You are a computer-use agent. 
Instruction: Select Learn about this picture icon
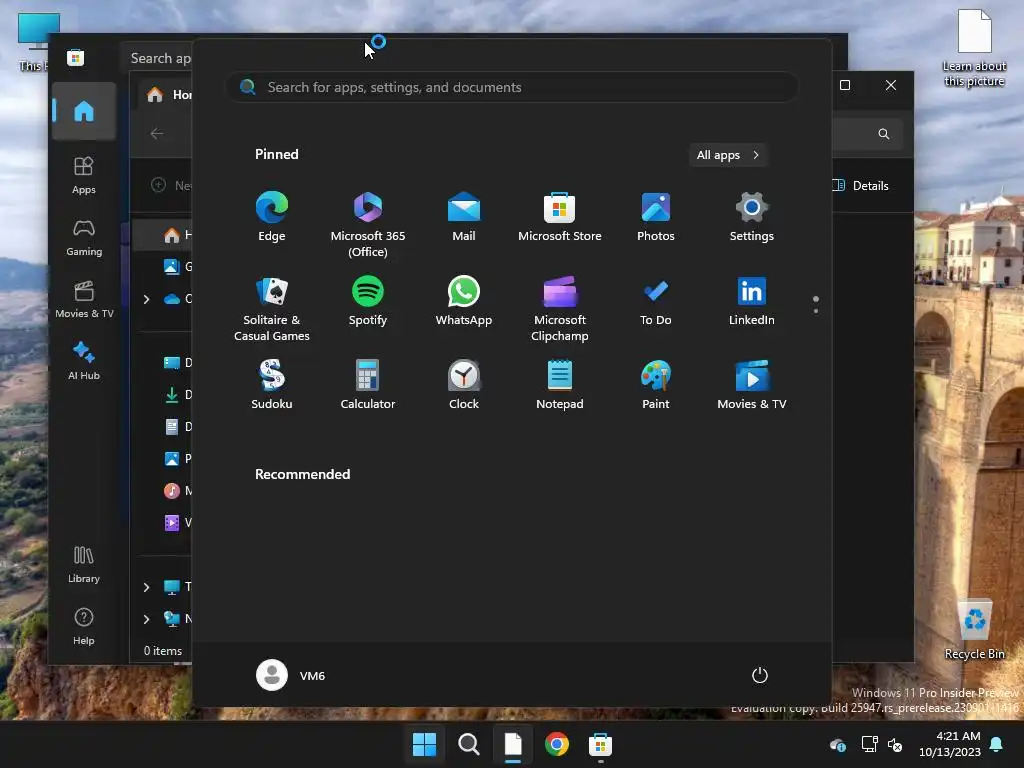tap(974, 49)
